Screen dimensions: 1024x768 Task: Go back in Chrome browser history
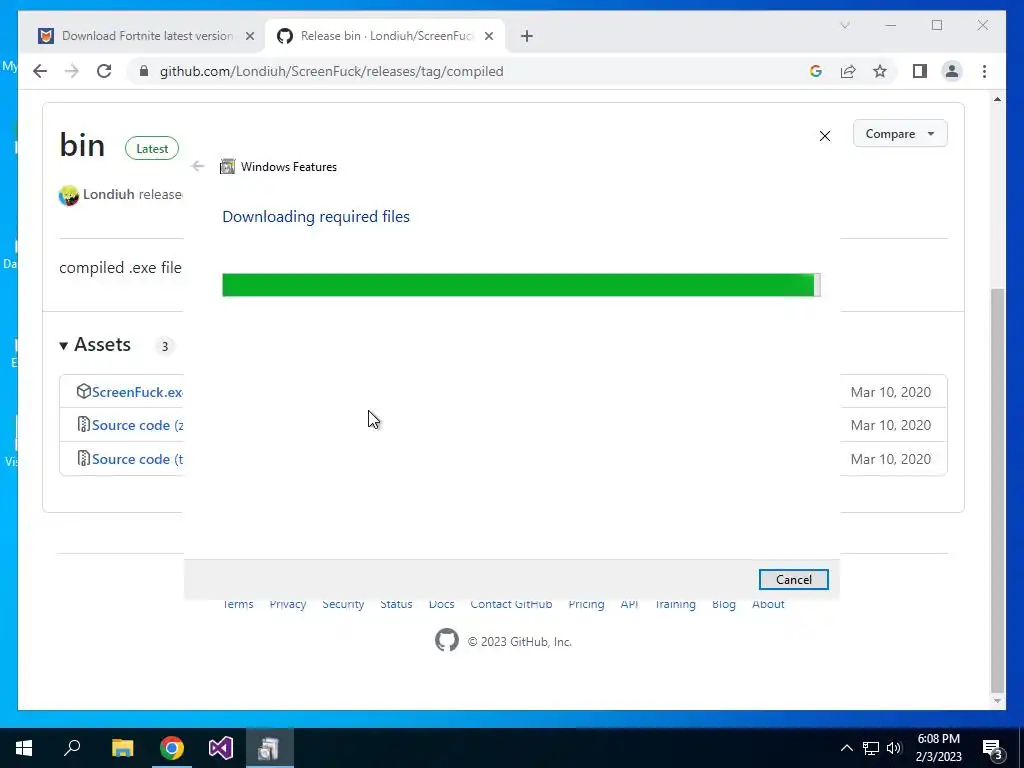click(40, 71)
